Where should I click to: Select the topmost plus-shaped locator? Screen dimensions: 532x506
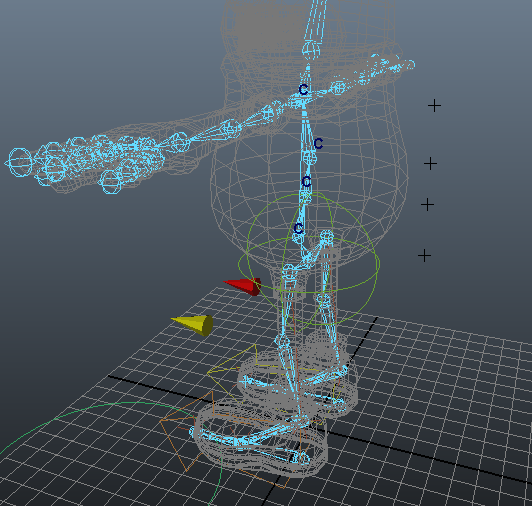(434, 106)
